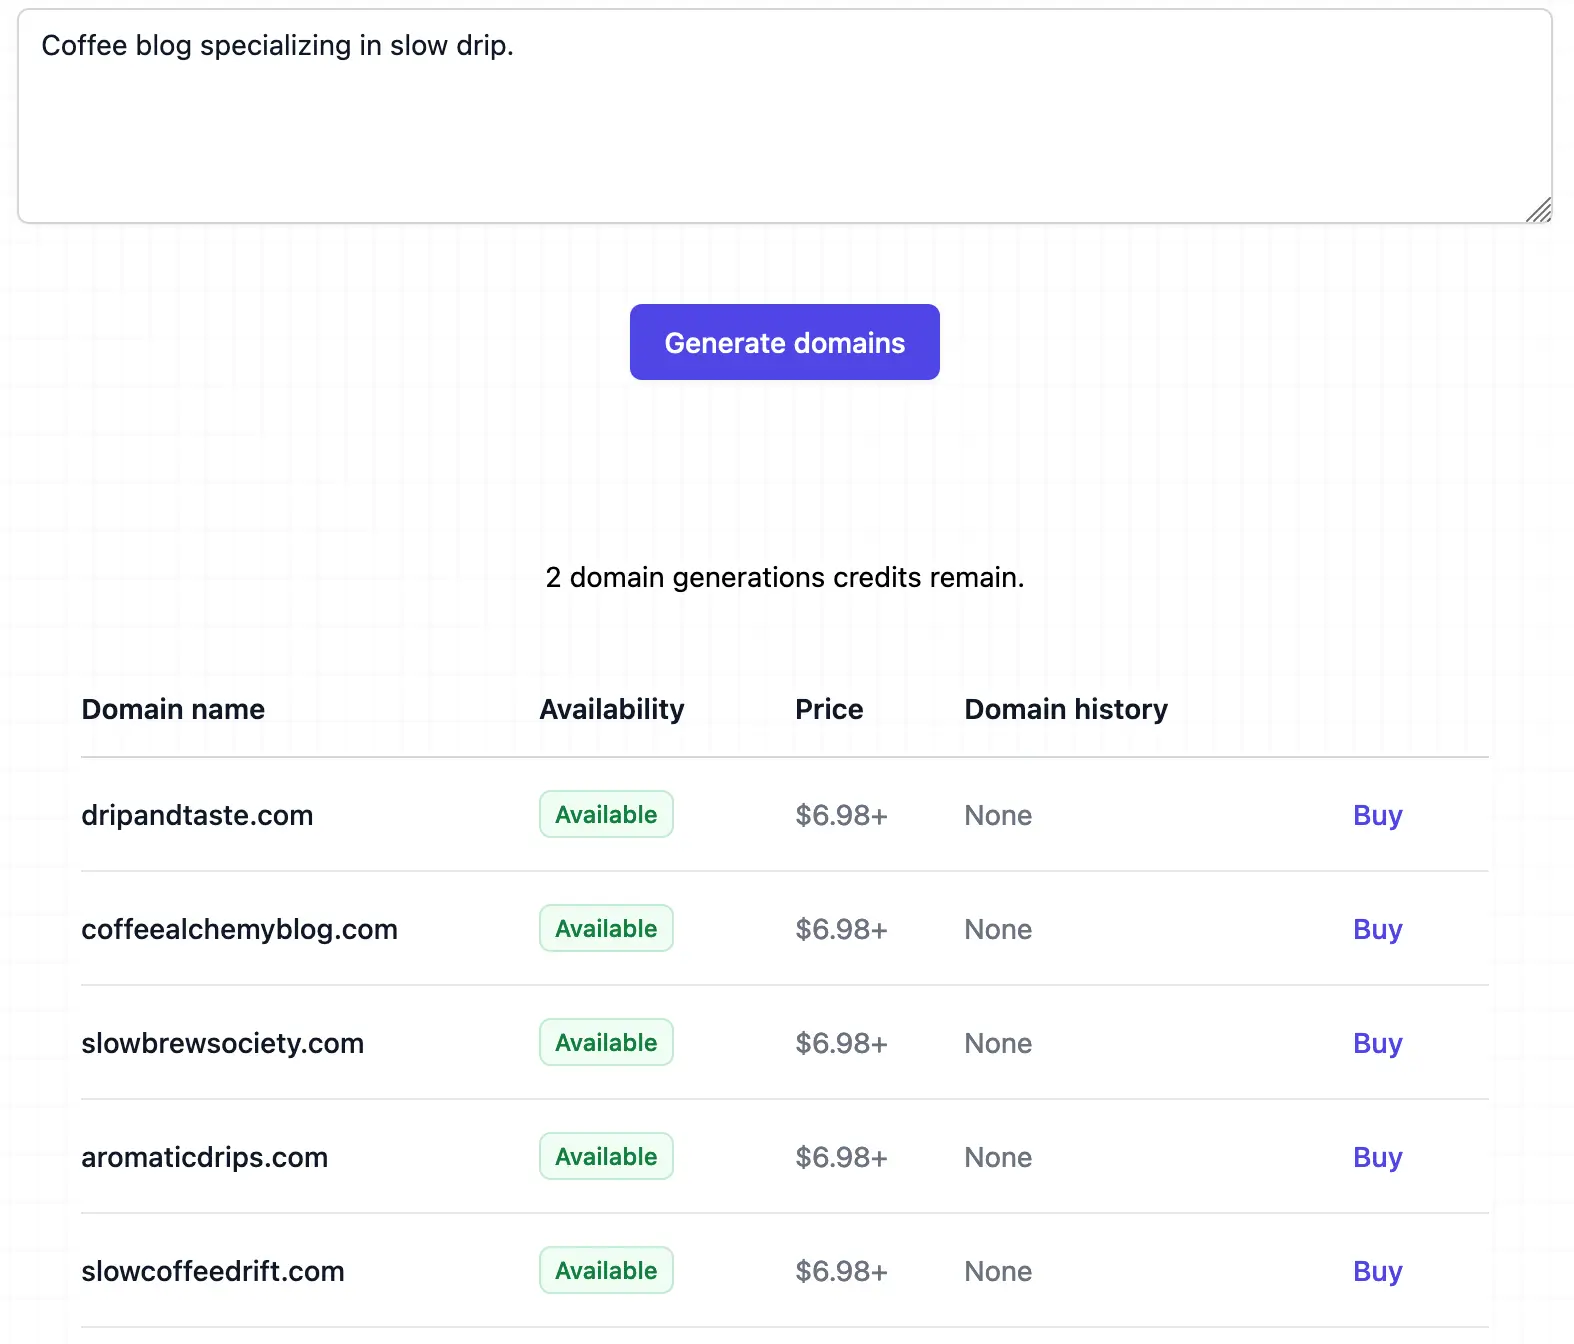Click the Domain name column header
The width and height of the screenshot is (1574, 1344).
point(173,709)
